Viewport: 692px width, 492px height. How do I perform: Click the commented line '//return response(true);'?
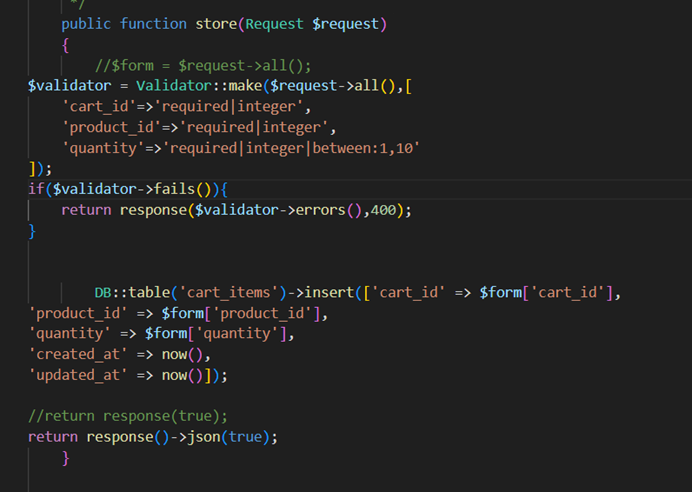click(128, 416)
